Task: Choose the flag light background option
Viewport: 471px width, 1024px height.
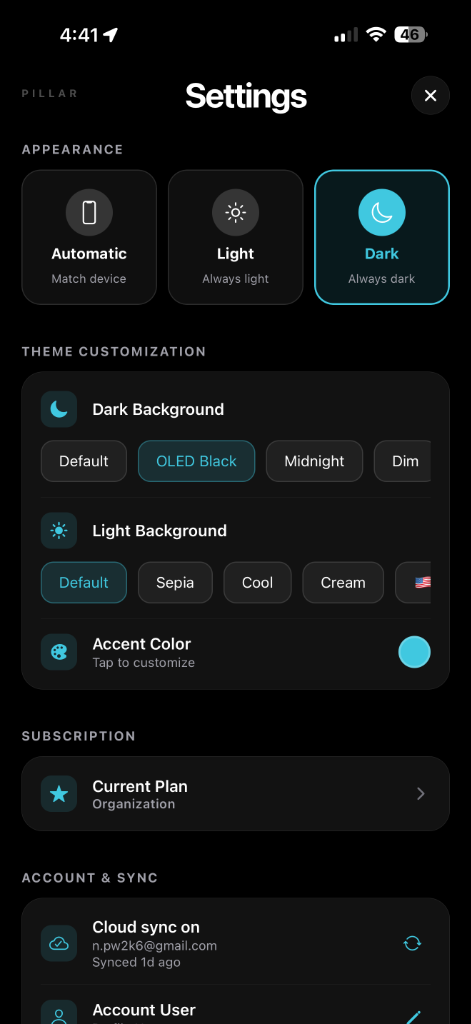Action: click(414, 583)
